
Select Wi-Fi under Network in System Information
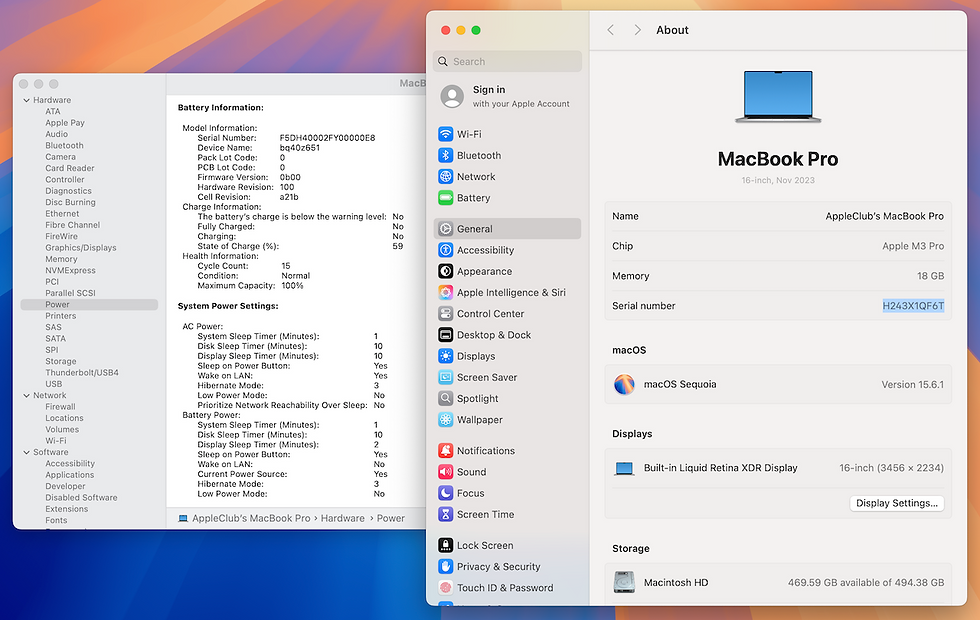56,441
